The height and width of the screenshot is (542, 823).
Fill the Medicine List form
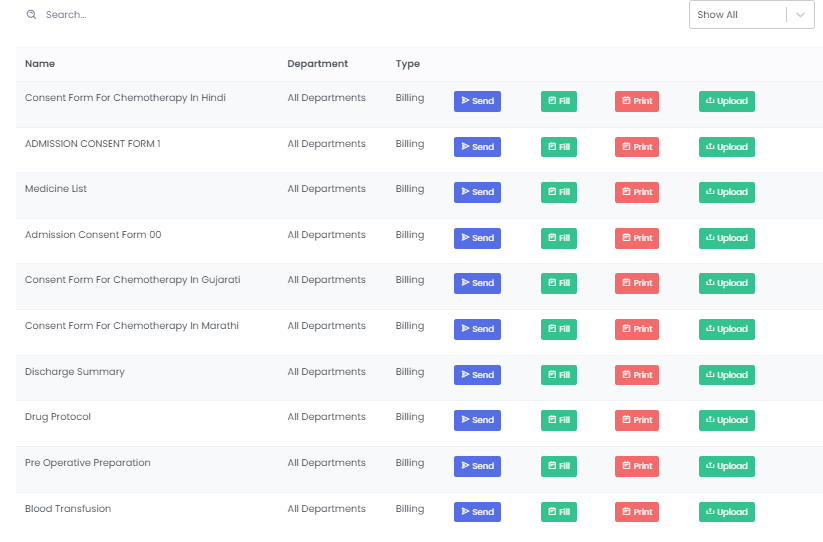(x=558, y=192)
